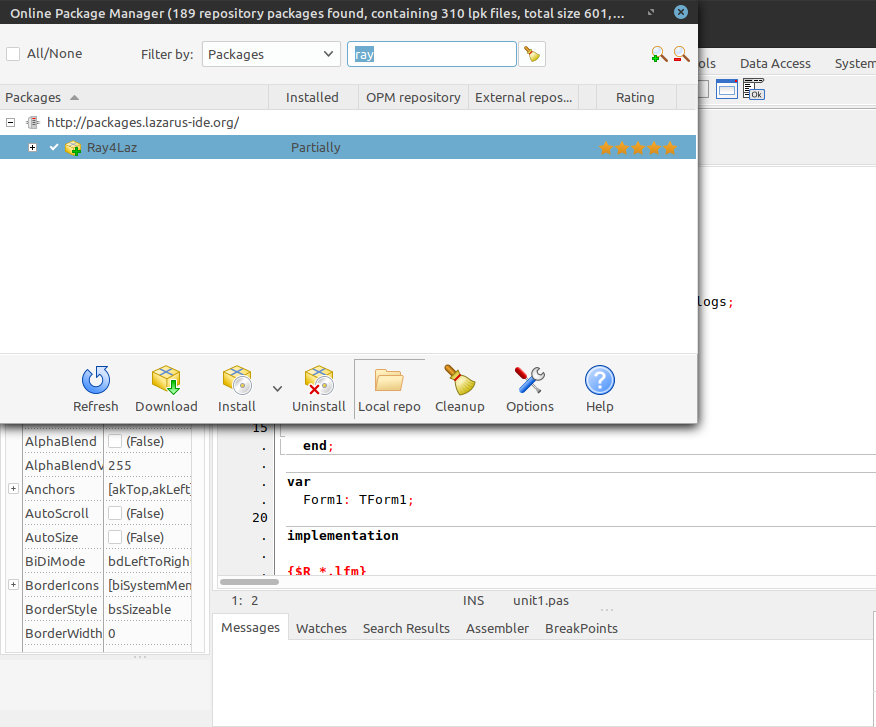Toggle the Ray4Laz package checkmark

point(54,147)
